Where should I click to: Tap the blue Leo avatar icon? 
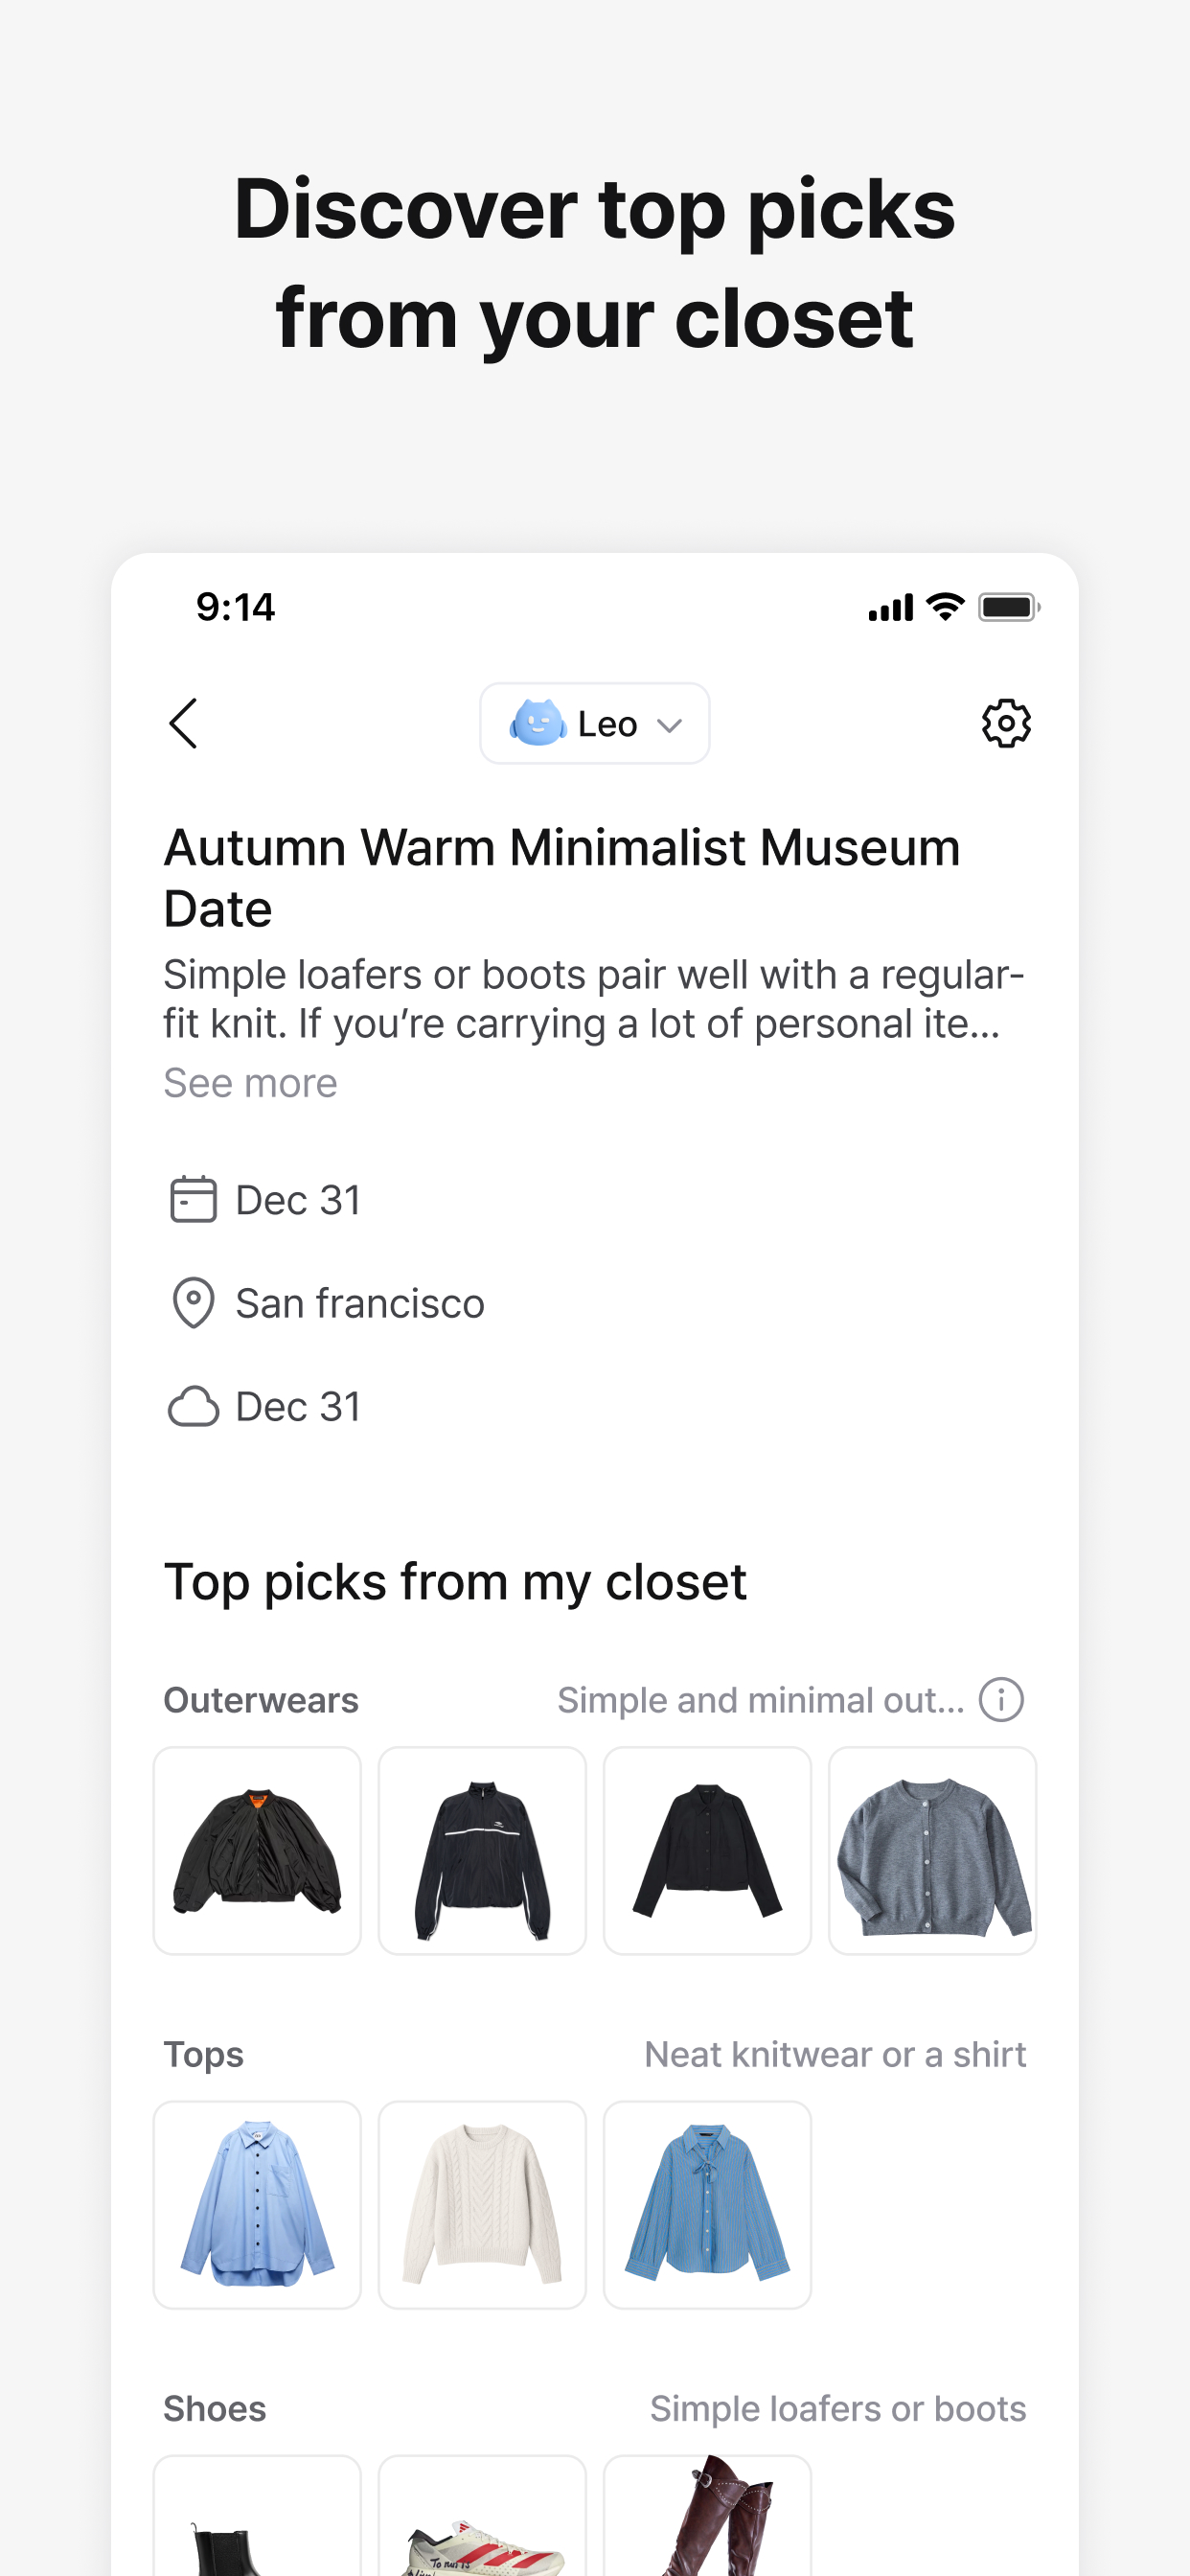[537, 723]
